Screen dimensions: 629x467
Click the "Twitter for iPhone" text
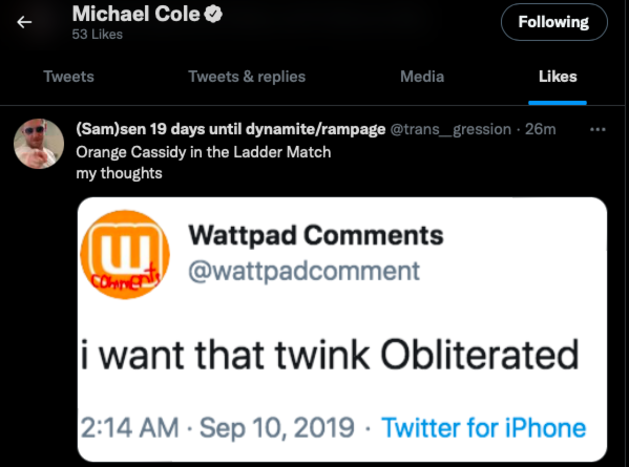[x=484, y=428]
